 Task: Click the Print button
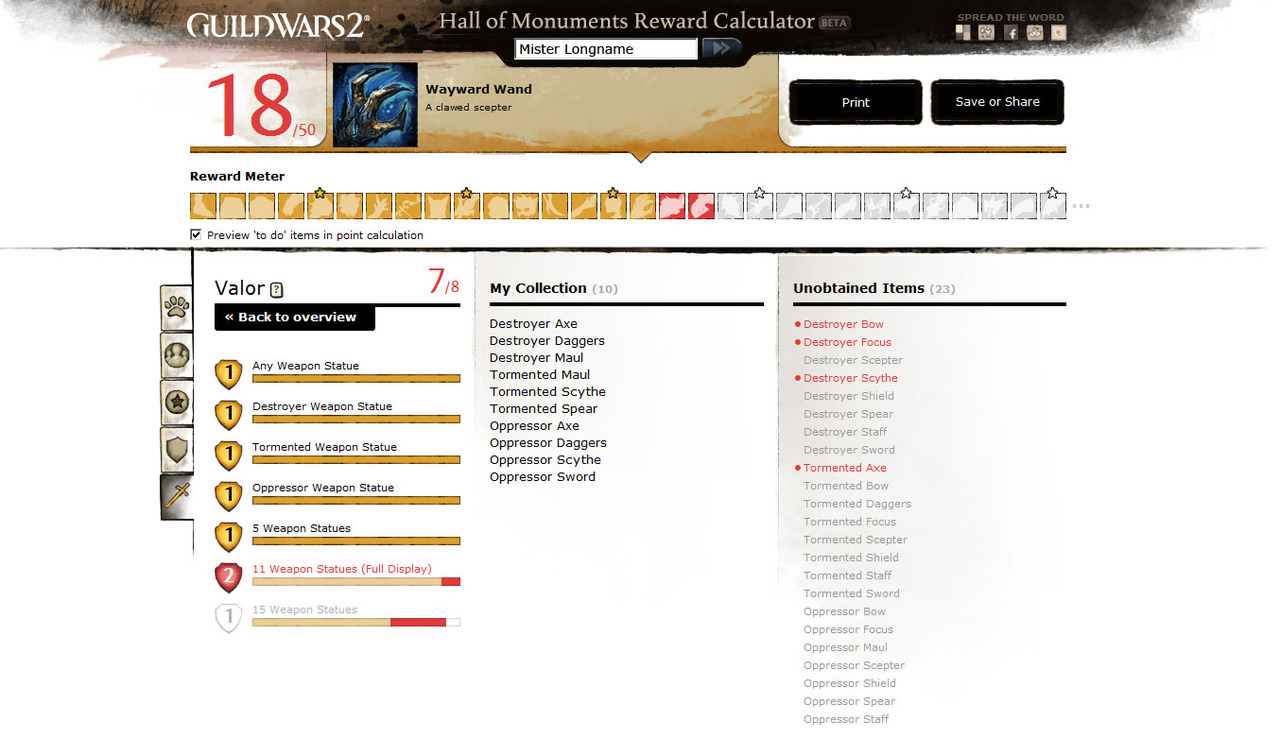point(856,102)
